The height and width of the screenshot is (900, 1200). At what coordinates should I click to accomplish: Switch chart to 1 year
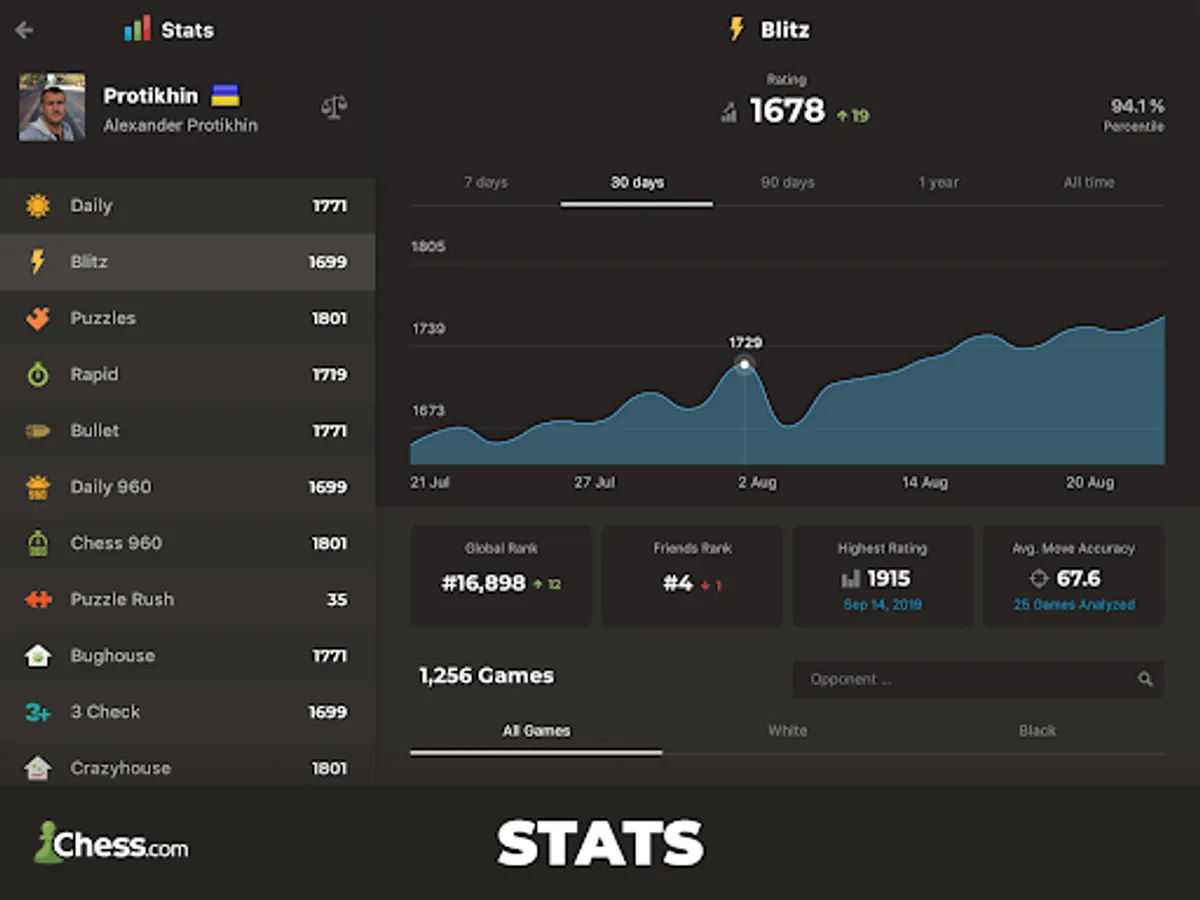(x=938, y=182)
